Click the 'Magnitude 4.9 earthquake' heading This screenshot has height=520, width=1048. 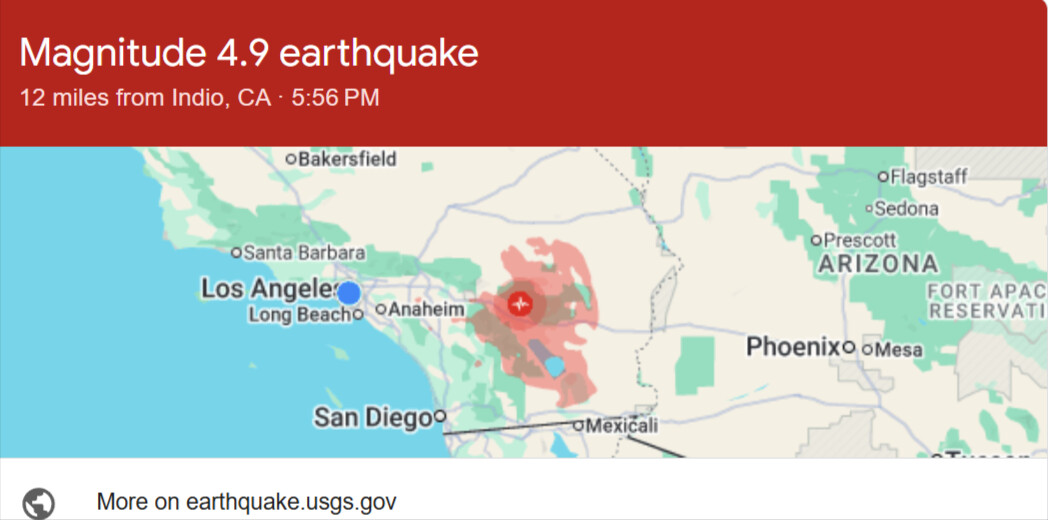click(249, 53)
